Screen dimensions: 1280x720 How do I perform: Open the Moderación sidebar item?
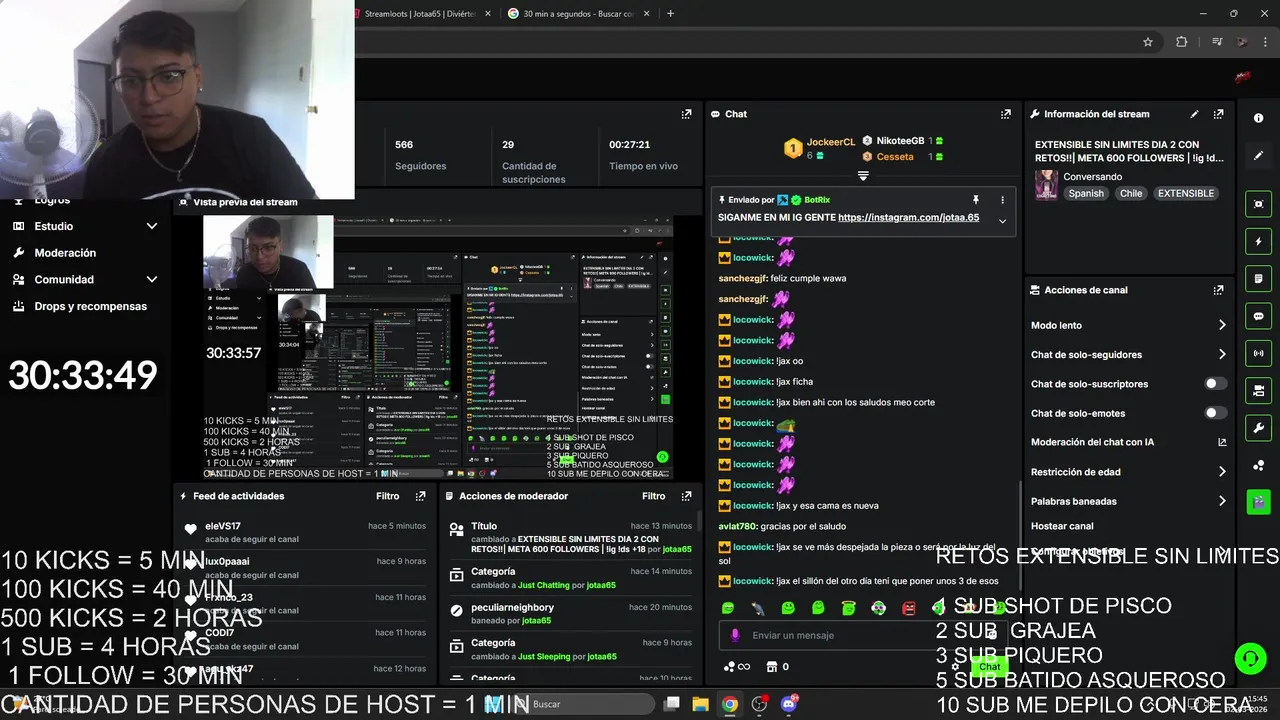(x=65, y=253)
